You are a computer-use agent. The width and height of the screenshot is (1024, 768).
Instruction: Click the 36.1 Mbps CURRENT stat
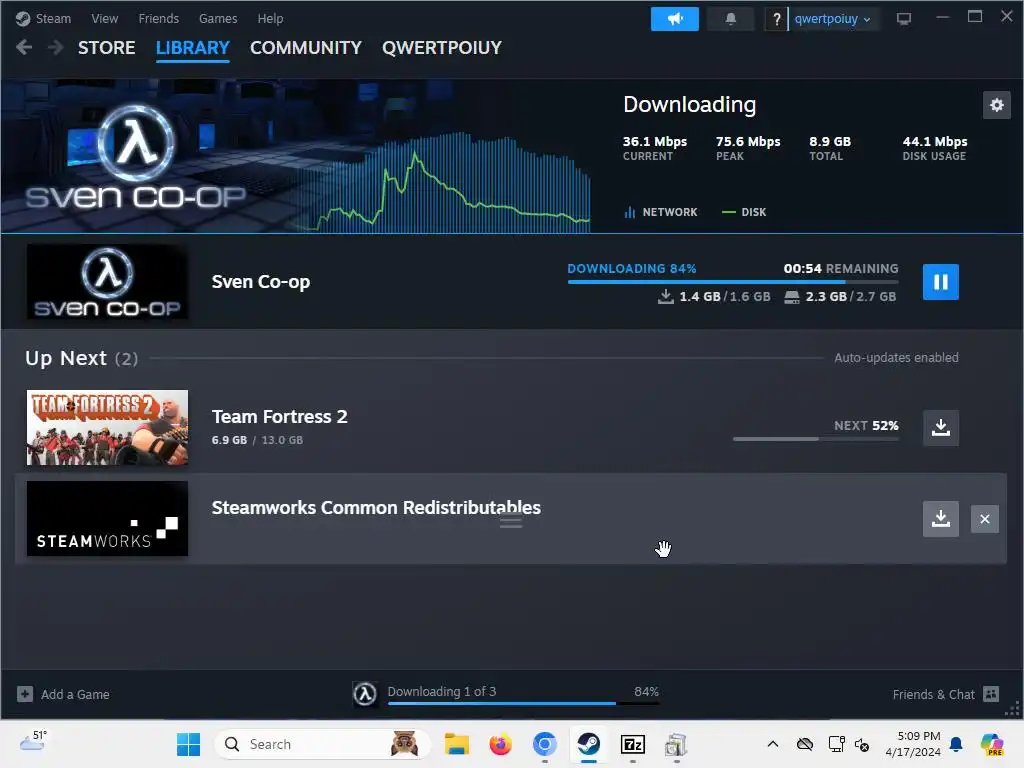pyautogui.click(x=654, y=148)
